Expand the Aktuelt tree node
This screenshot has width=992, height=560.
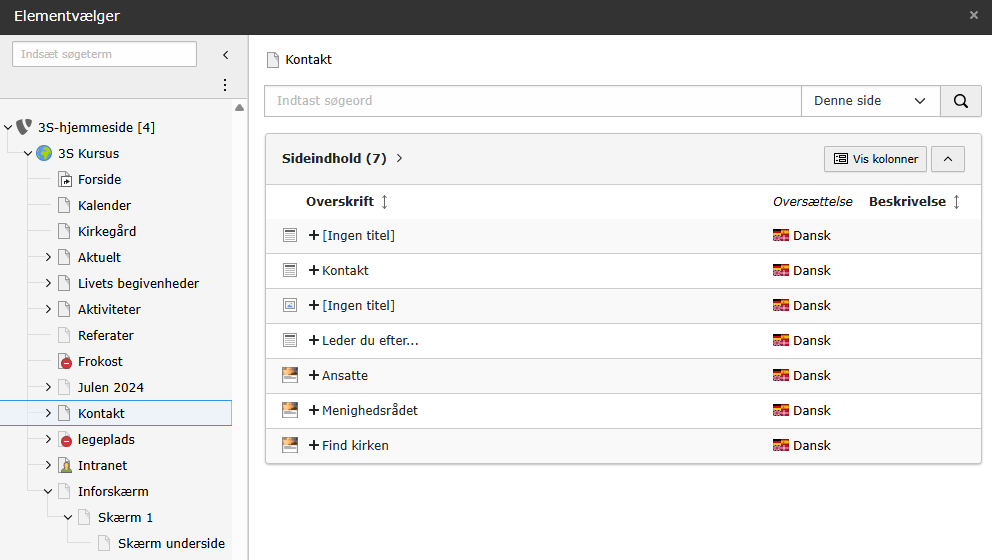[48, 257]
